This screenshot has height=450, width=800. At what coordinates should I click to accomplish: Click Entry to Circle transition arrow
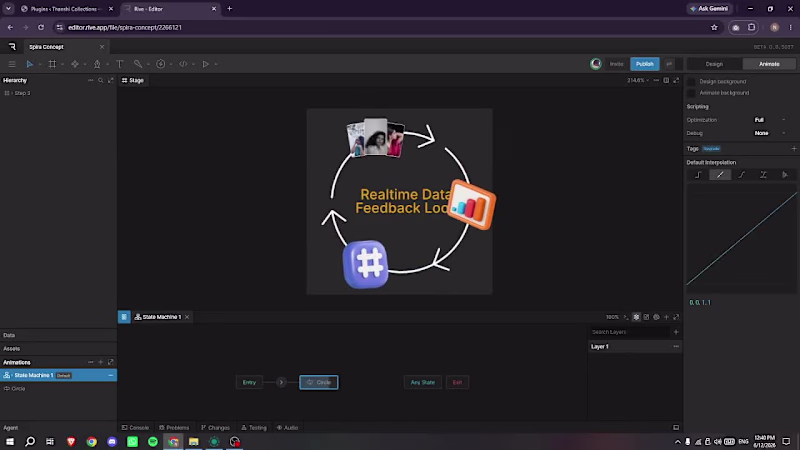pyautogui.click(x=281, y=383)
